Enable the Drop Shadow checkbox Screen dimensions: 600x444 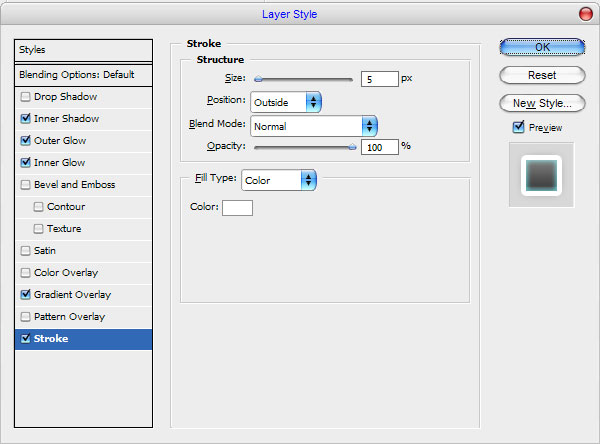point(25,96)
